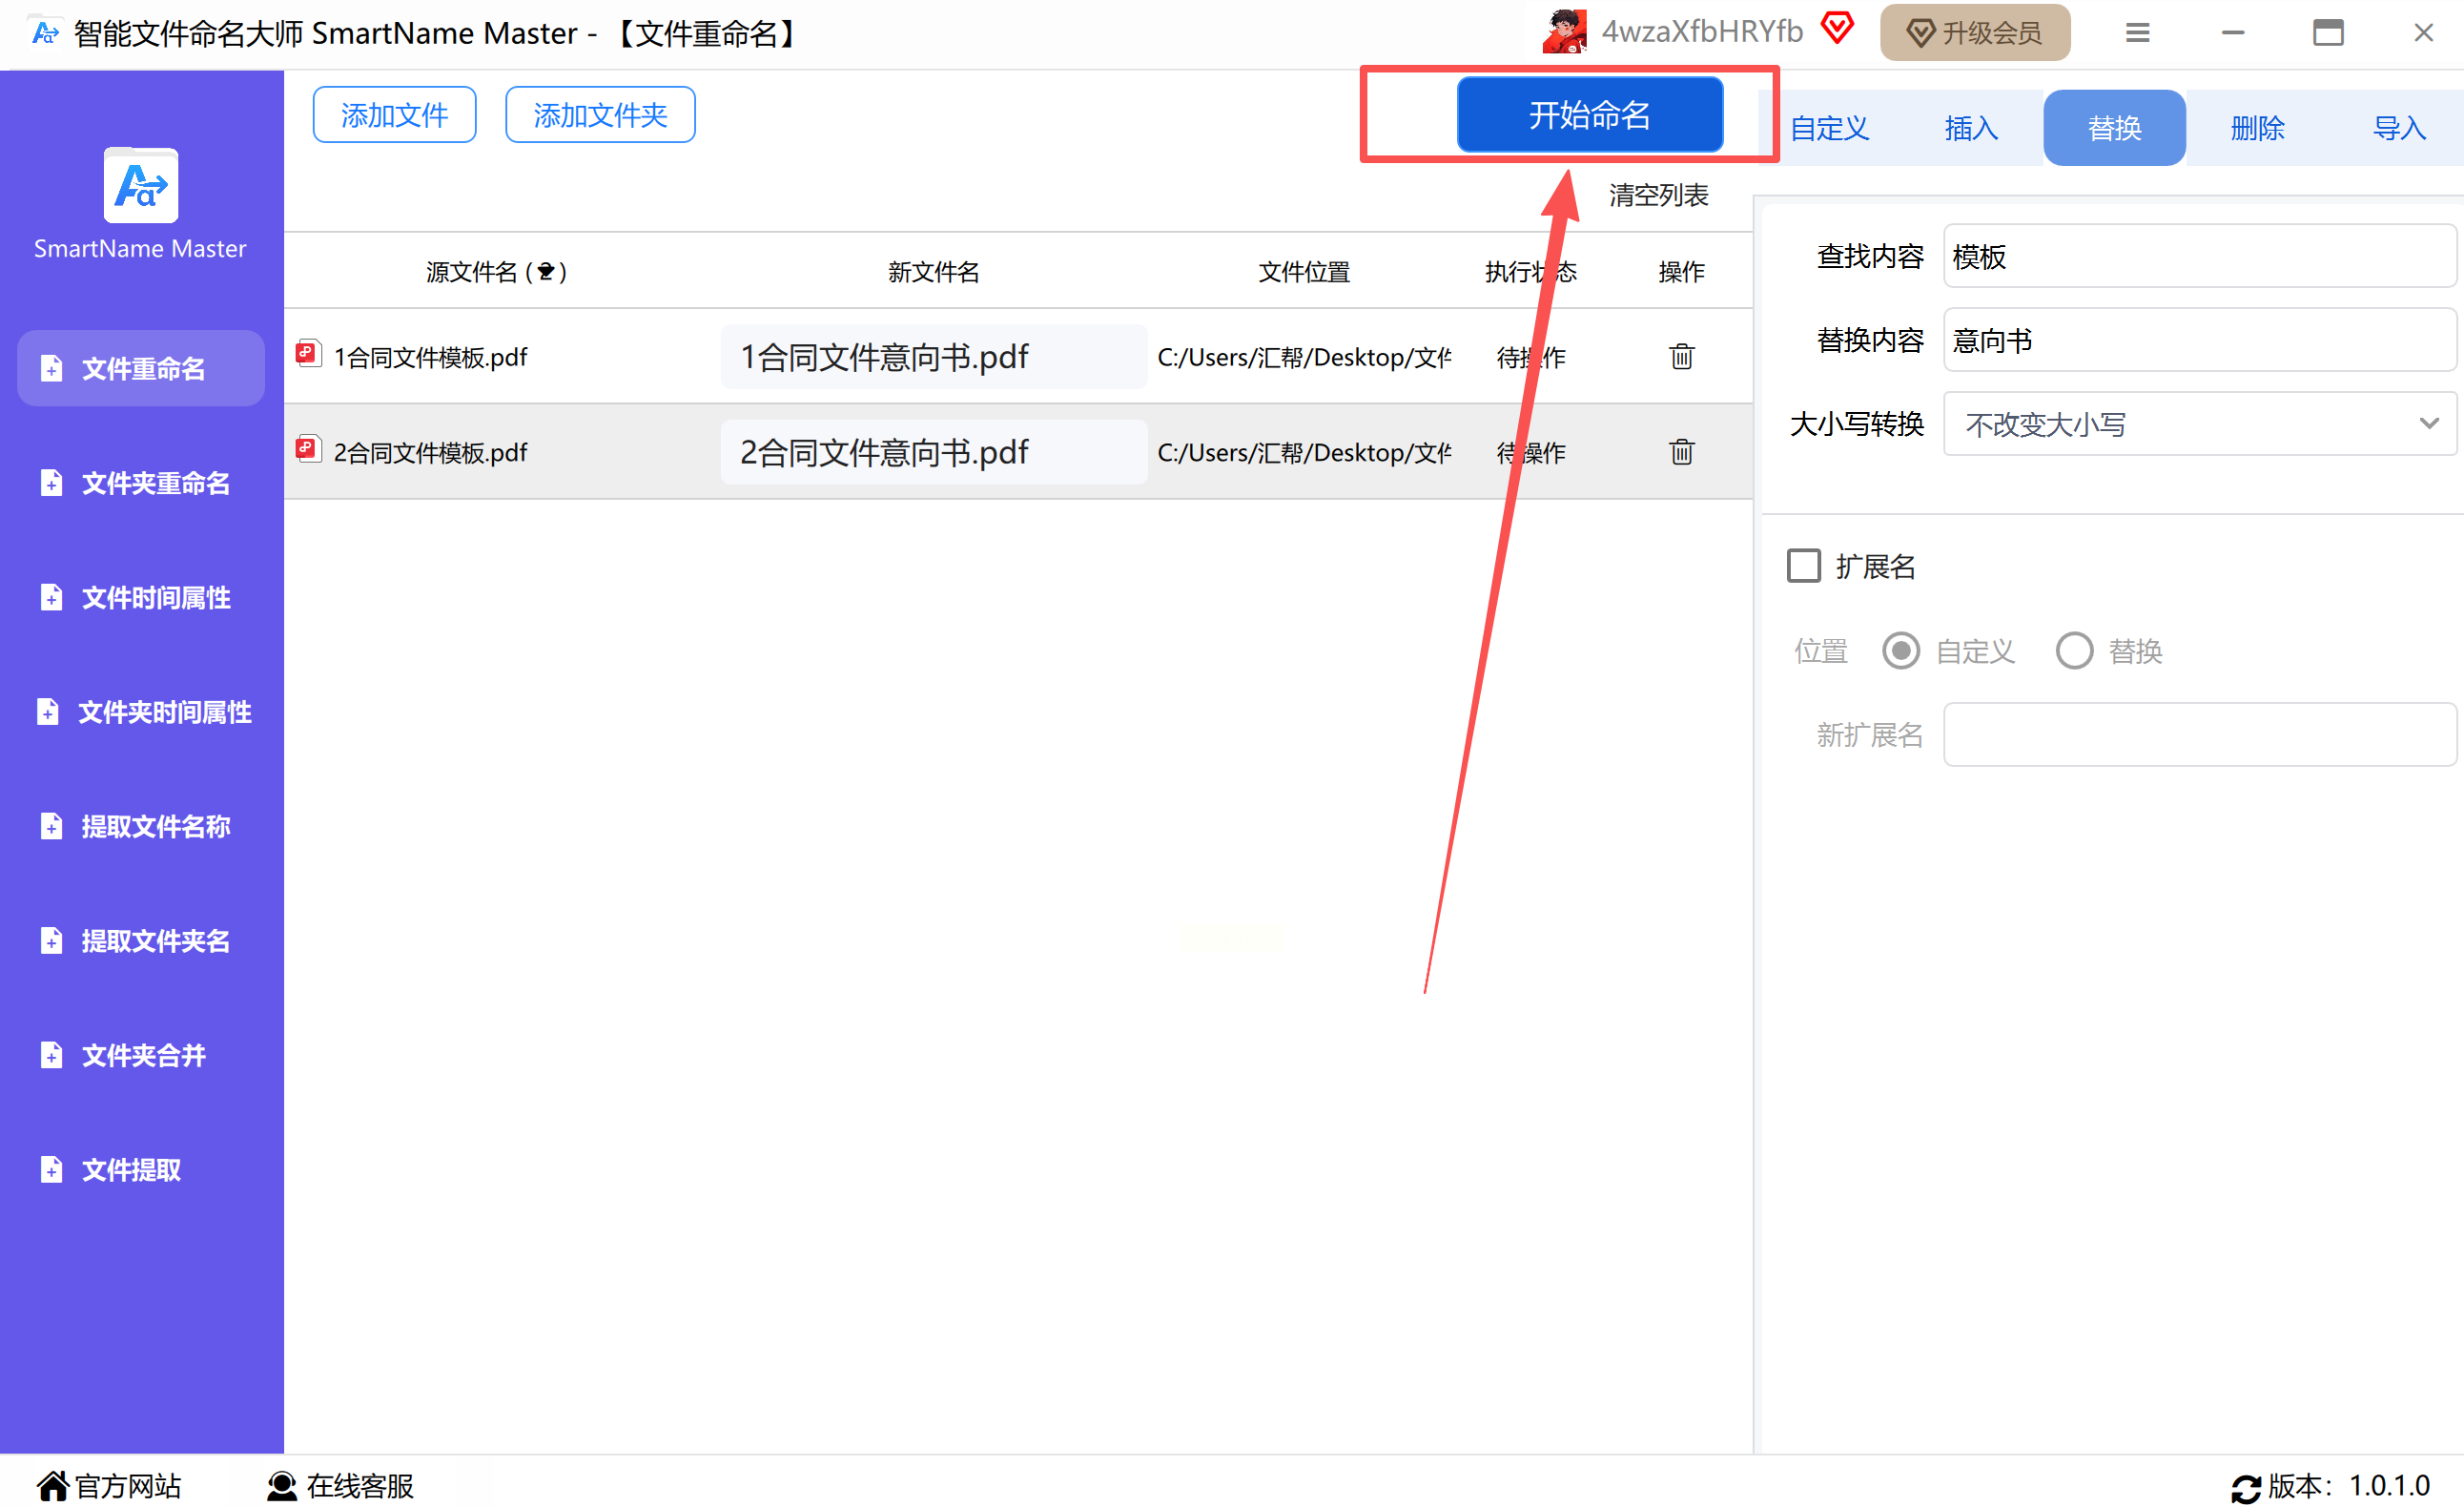Switch to the 删除 tab
Screen dimensions: 2464x1507
2256,128
